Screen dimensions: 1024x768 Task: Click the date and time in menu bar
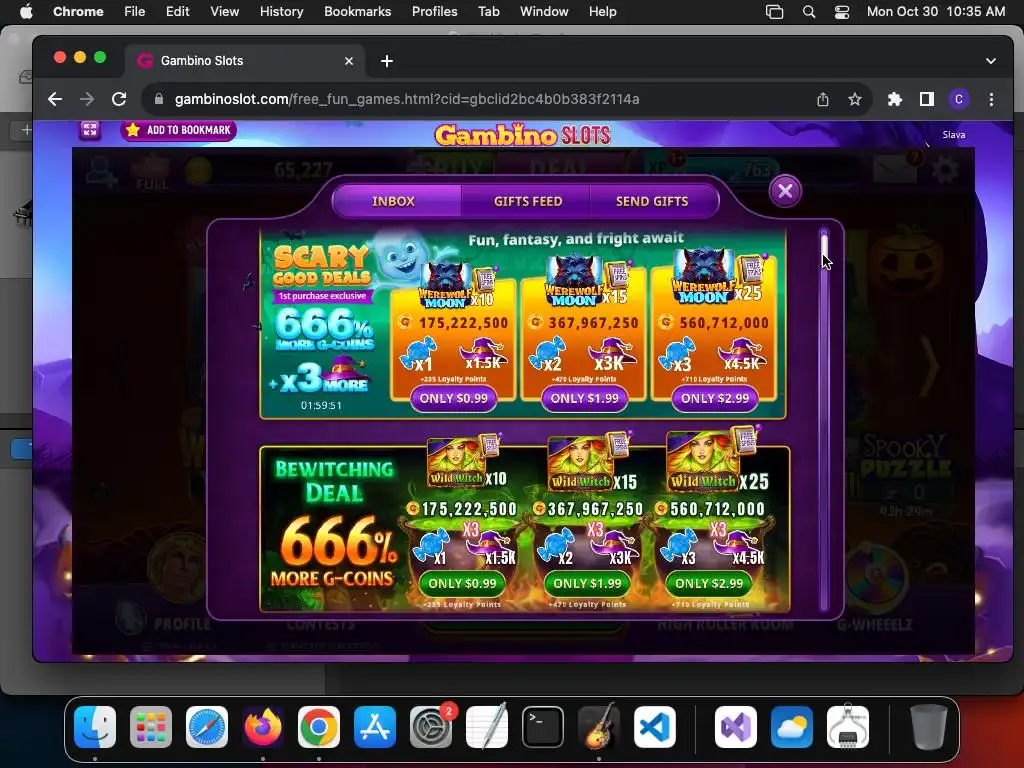tap(936, 11)
